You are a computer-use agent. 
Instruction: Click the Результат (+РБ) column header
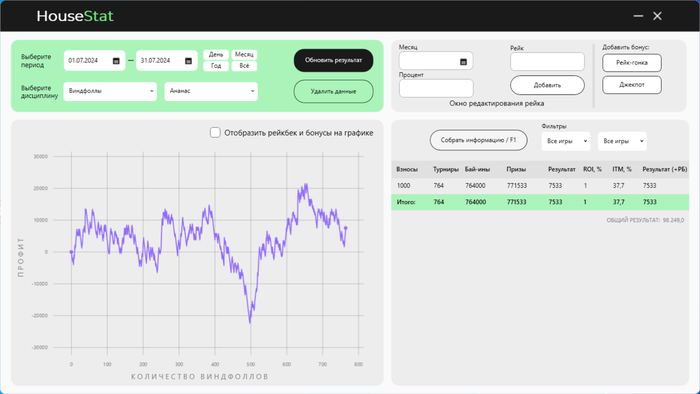(664, 170)
